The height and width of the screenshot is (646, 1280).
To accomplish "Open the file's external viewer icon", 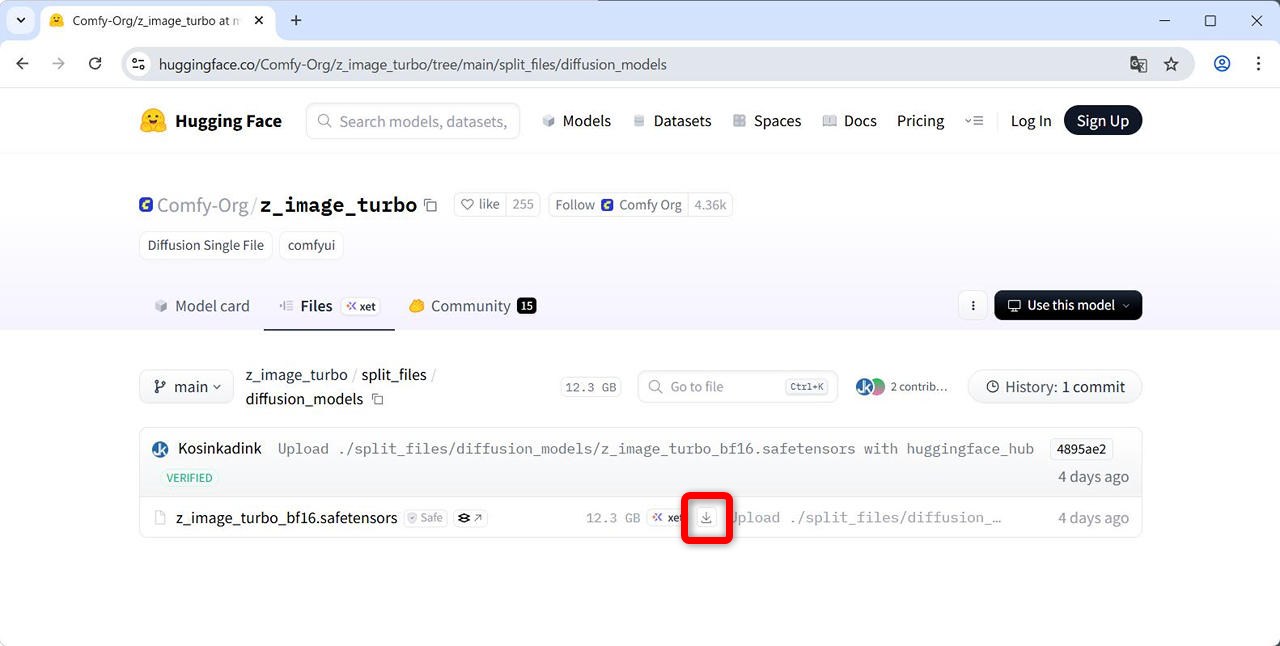I will (x=470, y=518).
